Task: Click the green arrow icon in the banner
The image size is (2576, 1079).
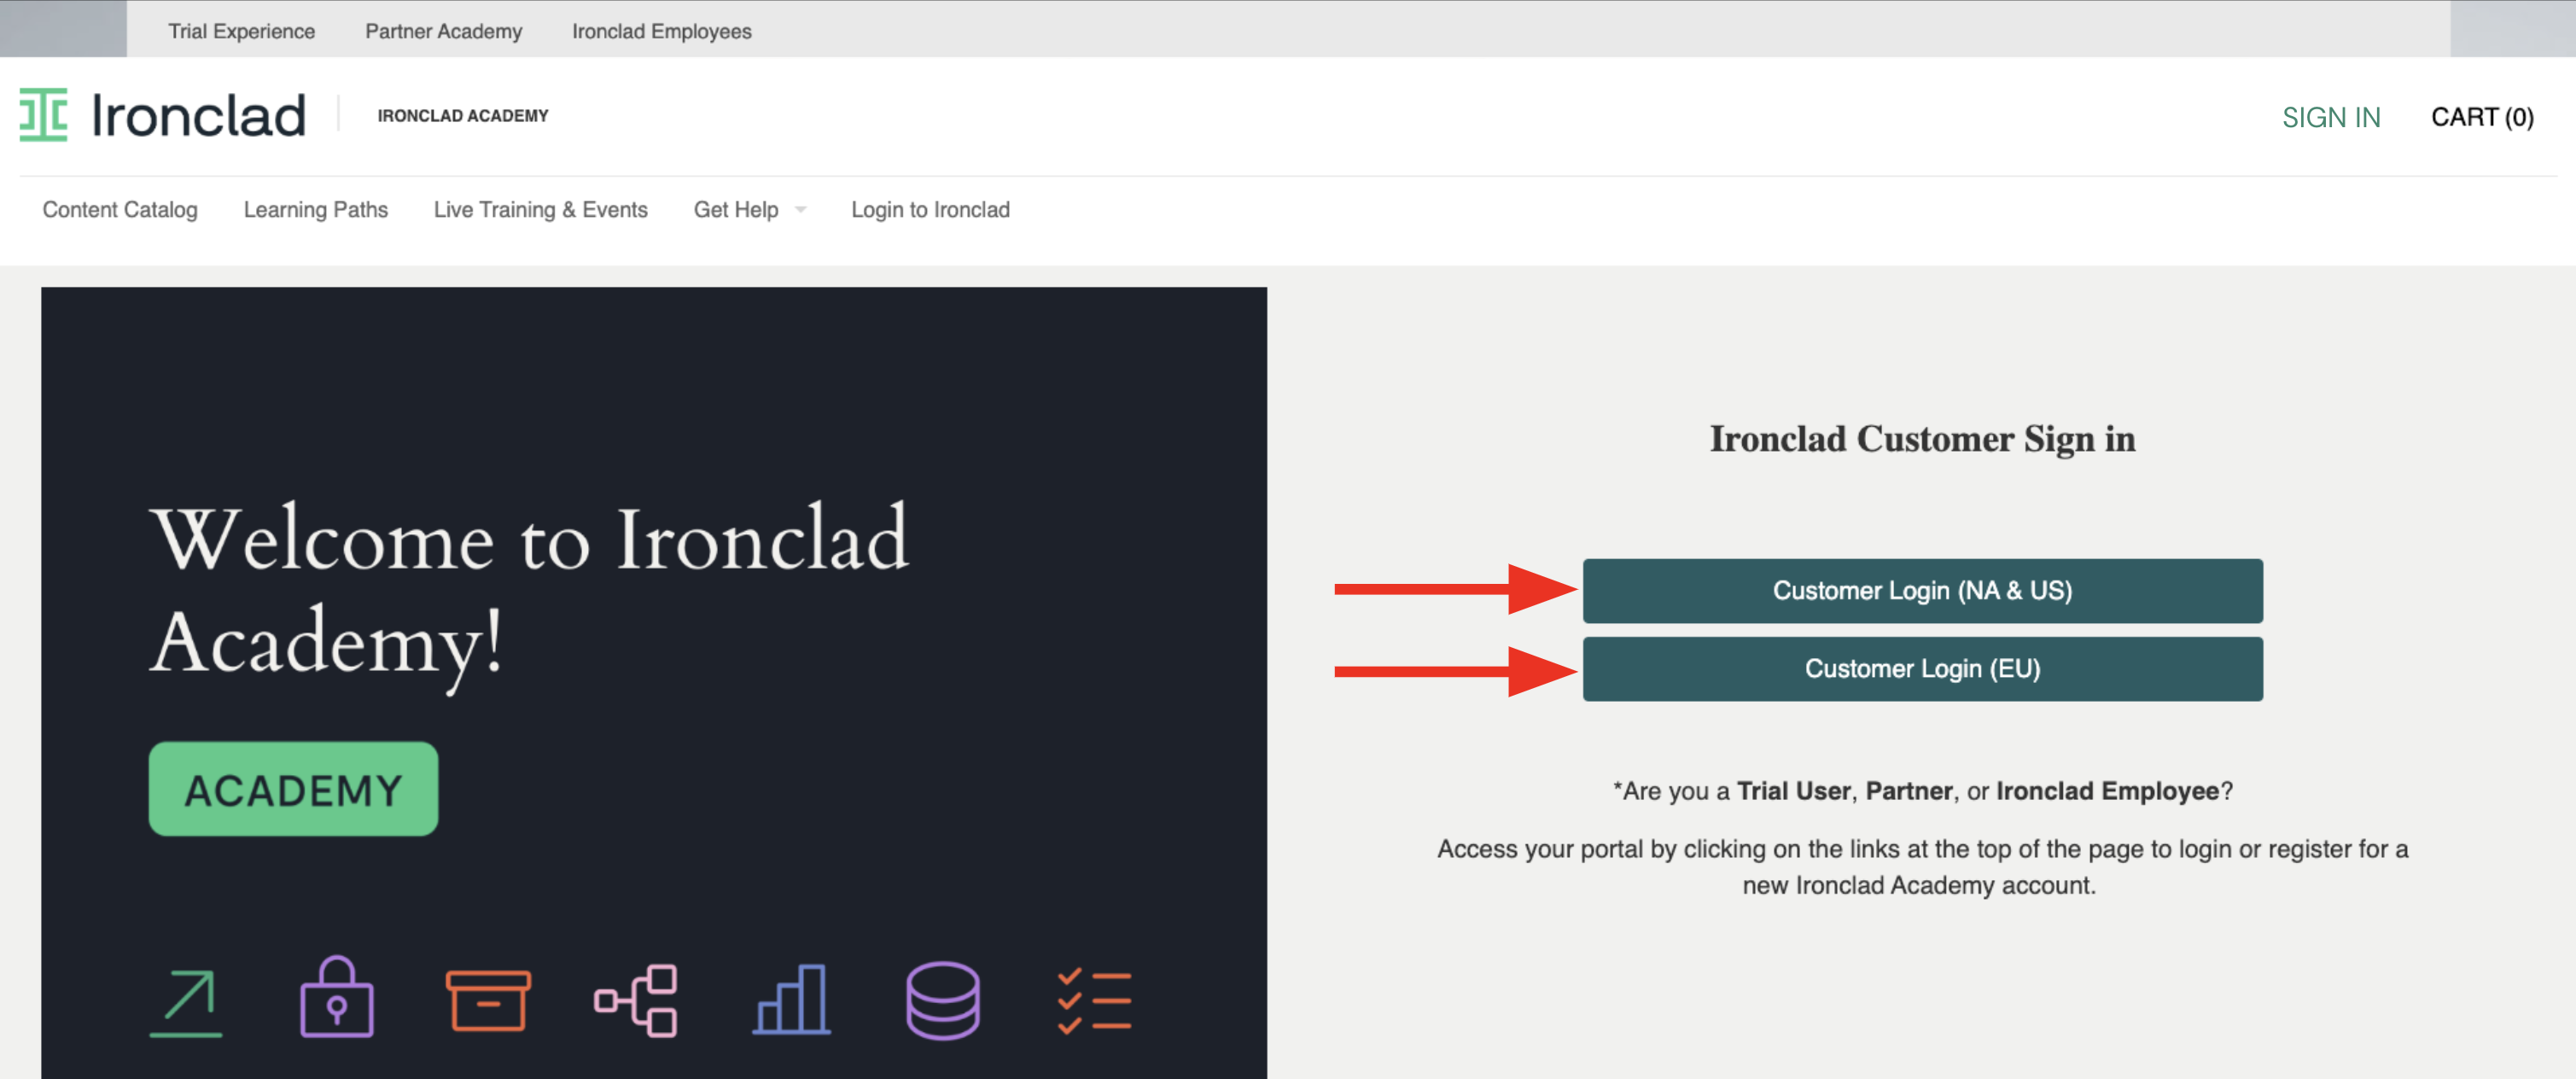Action: pos(186,1002)
